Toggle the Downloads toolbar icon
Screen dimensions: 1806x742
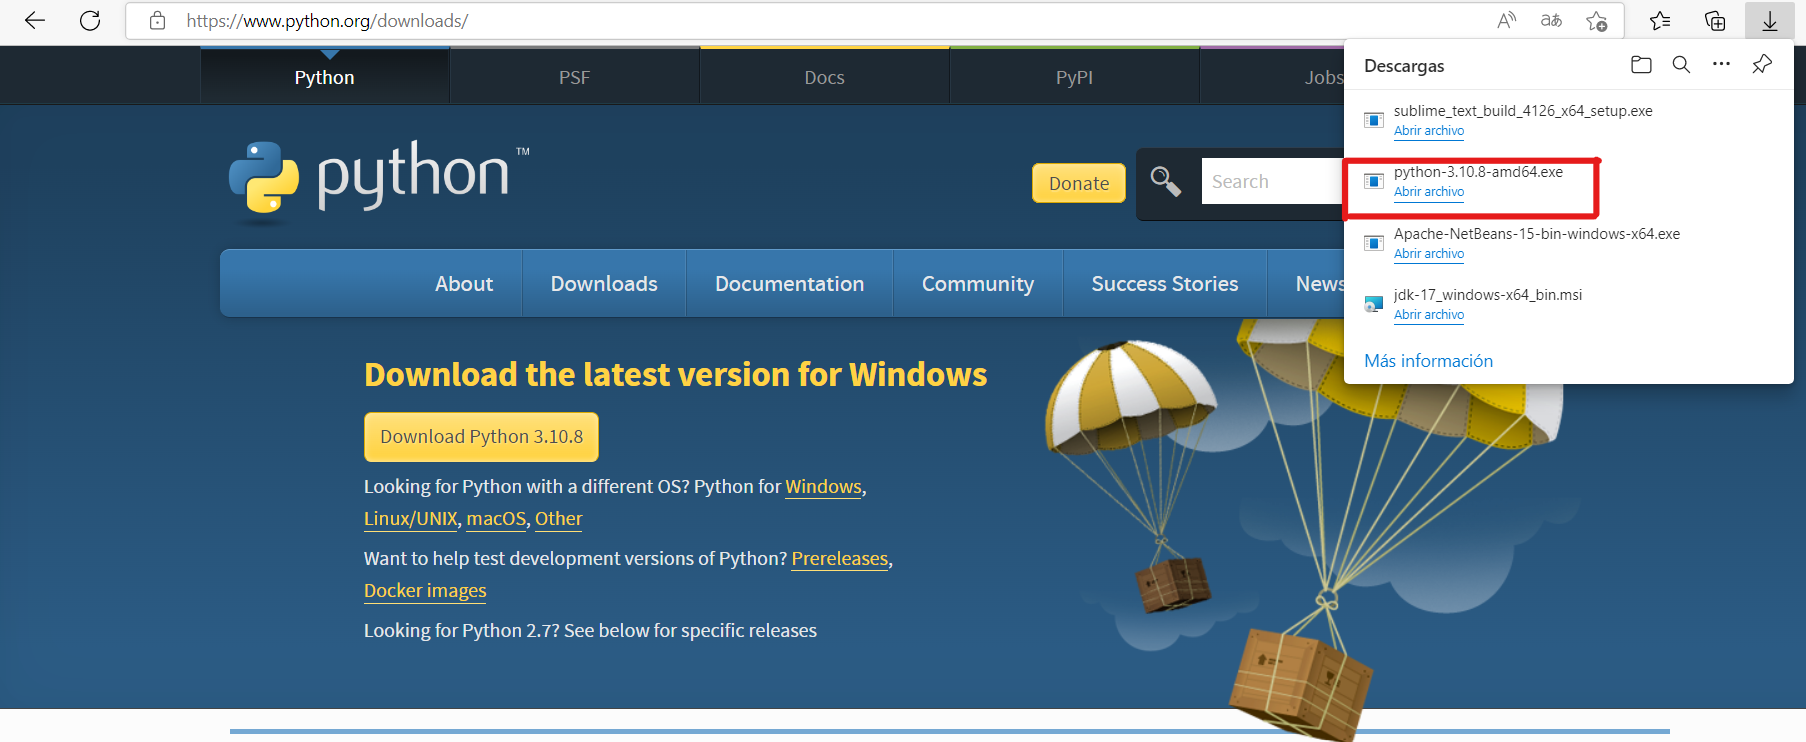point(1769,20)
